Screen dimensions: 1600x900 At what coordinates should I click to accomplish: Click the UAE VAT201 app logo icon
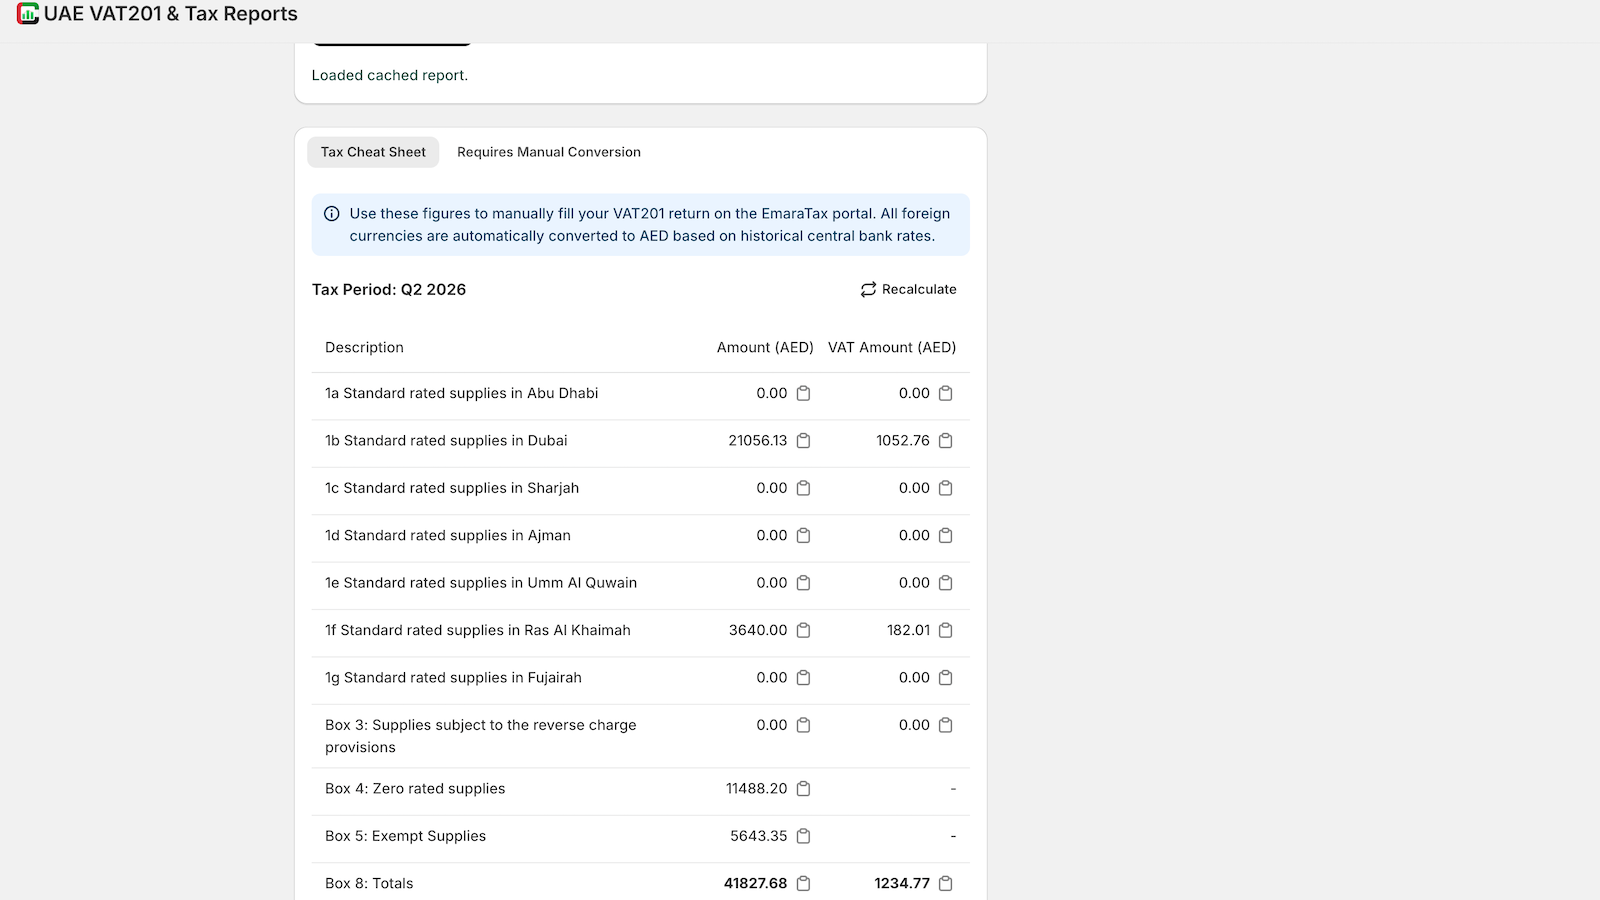click(x=28, y=14)
